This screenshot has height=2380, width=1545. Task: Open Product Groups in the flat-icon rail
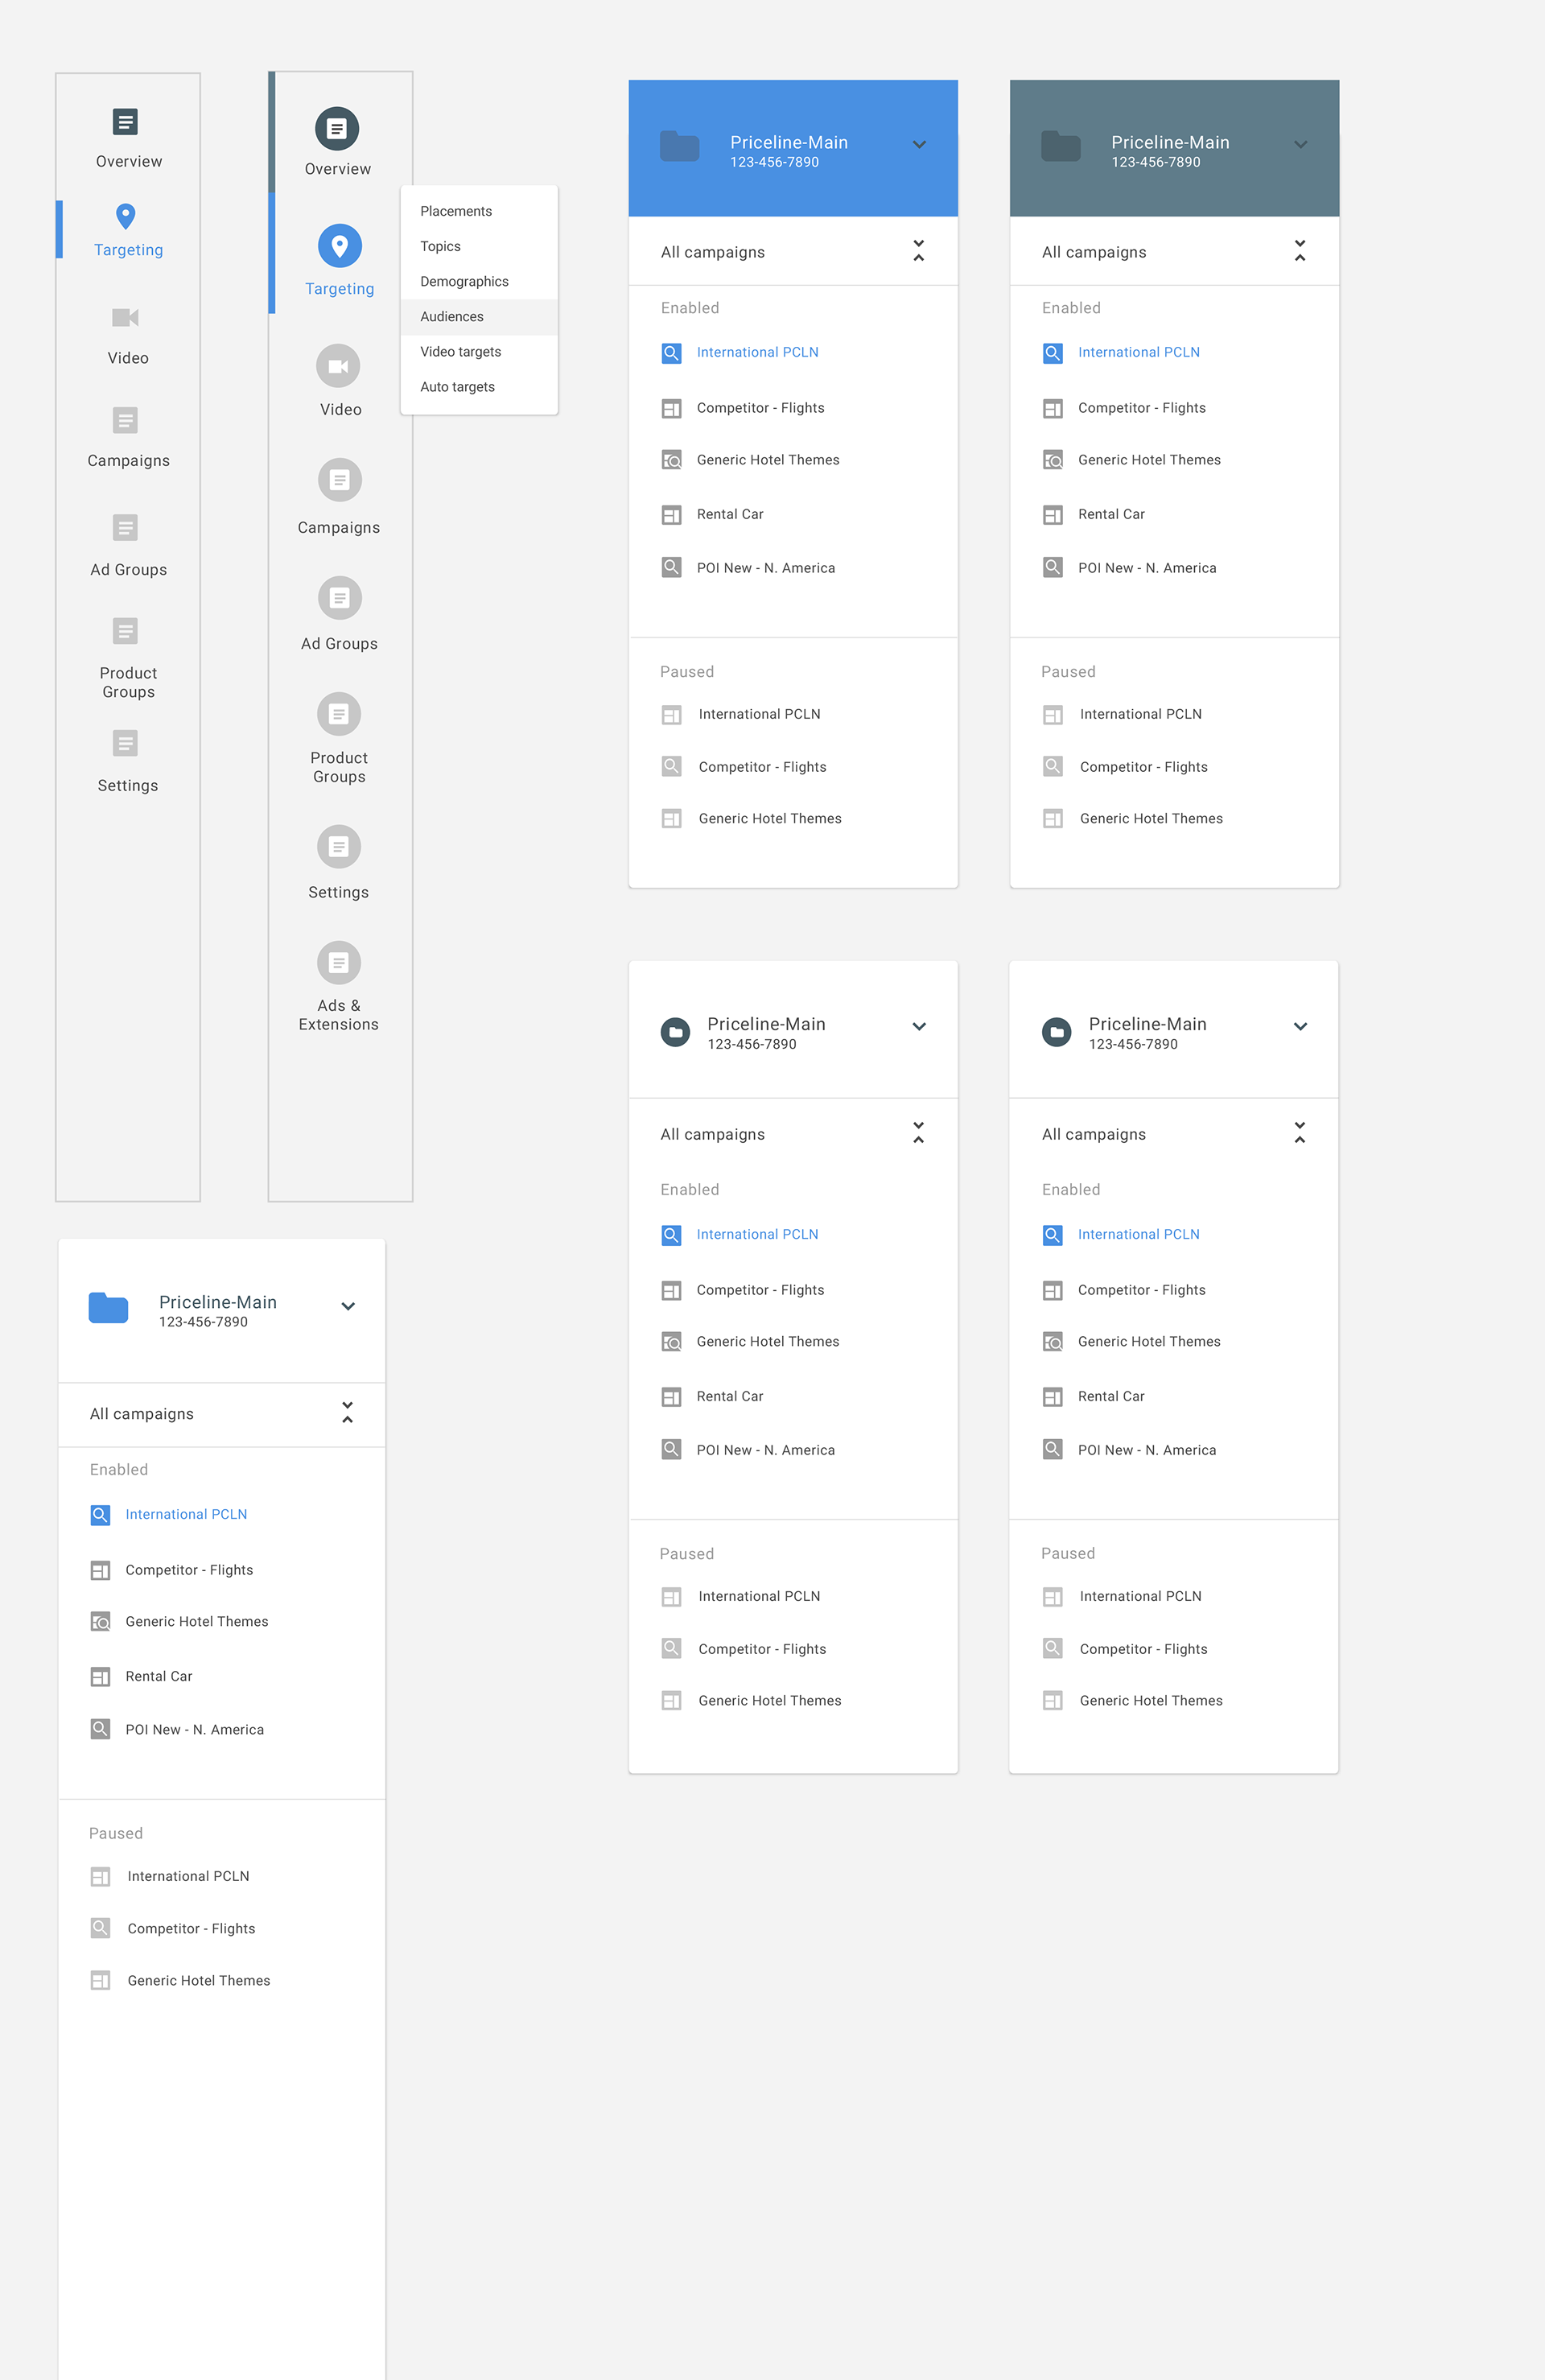pos(126,631)
